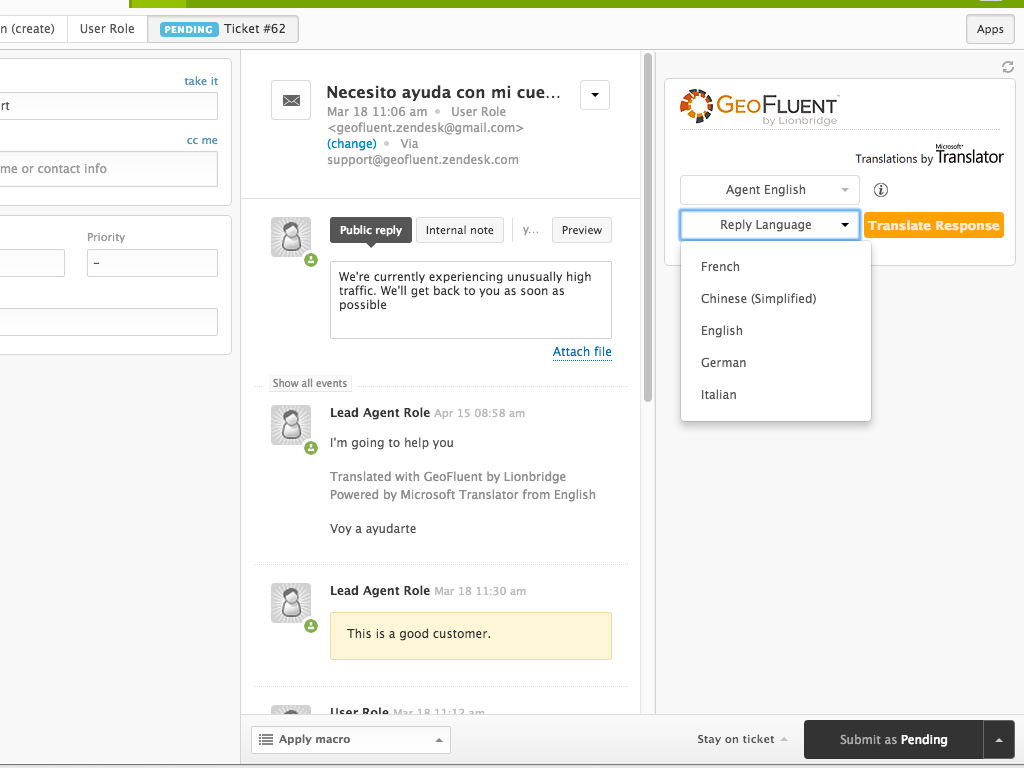Screen dimensions: 1024x768
Task: Toggle the Apps panel button
Action: coord(990,29)
